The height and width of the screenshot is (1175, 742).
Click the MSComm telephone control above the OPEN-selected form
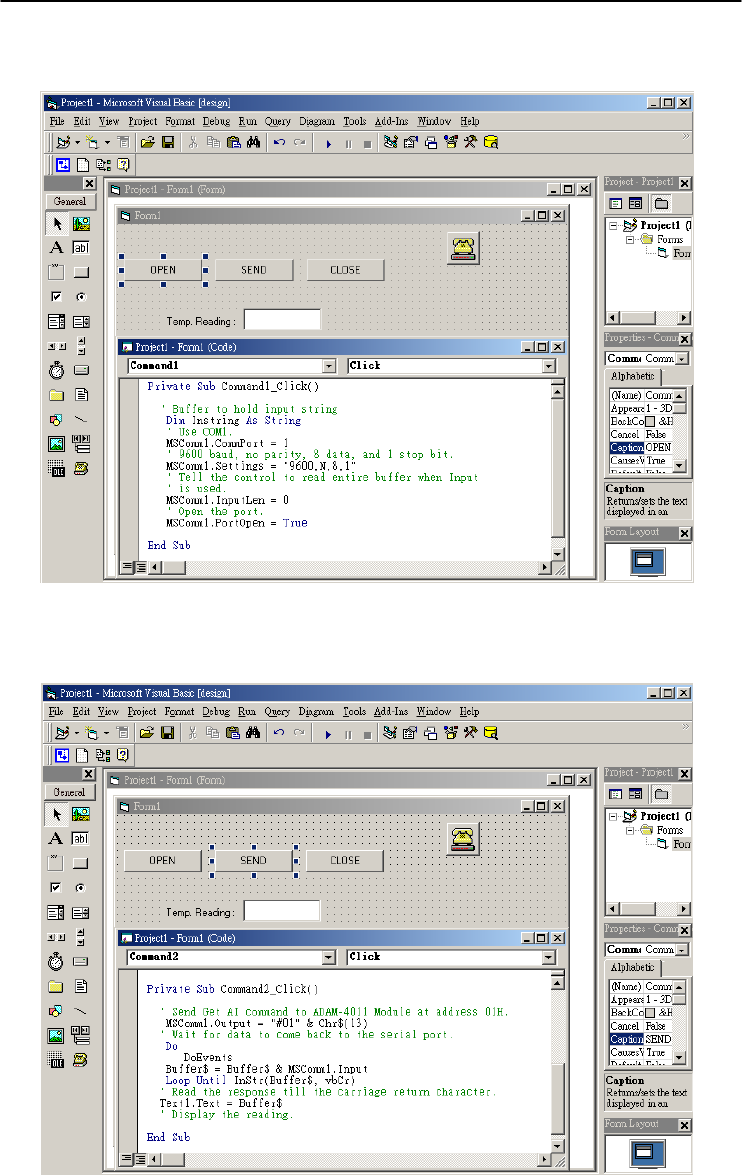coord(464,248)
